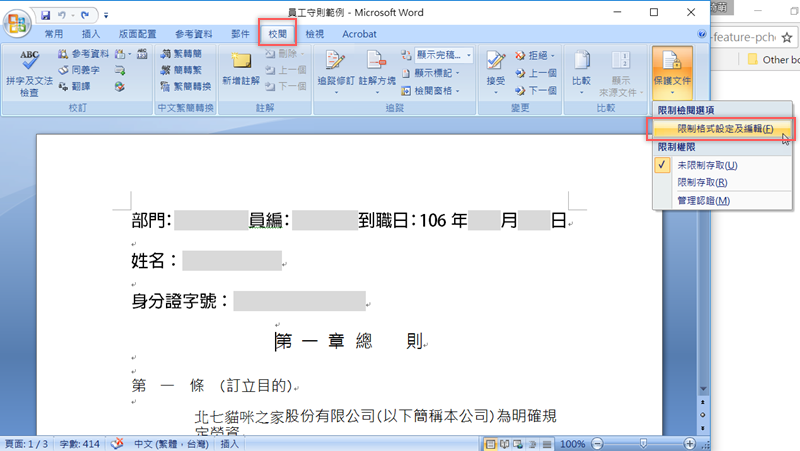Image resolution: width=800 pixels, height=451 pixels.
Task: Click 比較 compare documents button
Action: coord(581,72)
